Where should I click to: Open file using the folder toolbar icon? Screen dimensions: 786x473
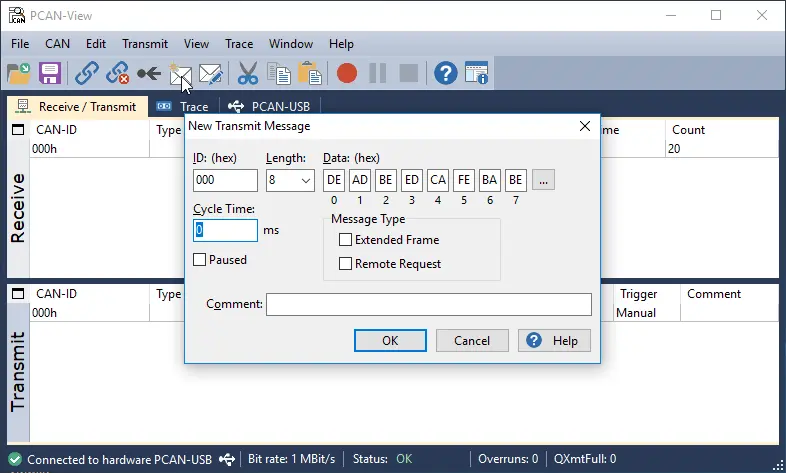tap(19, 73)
